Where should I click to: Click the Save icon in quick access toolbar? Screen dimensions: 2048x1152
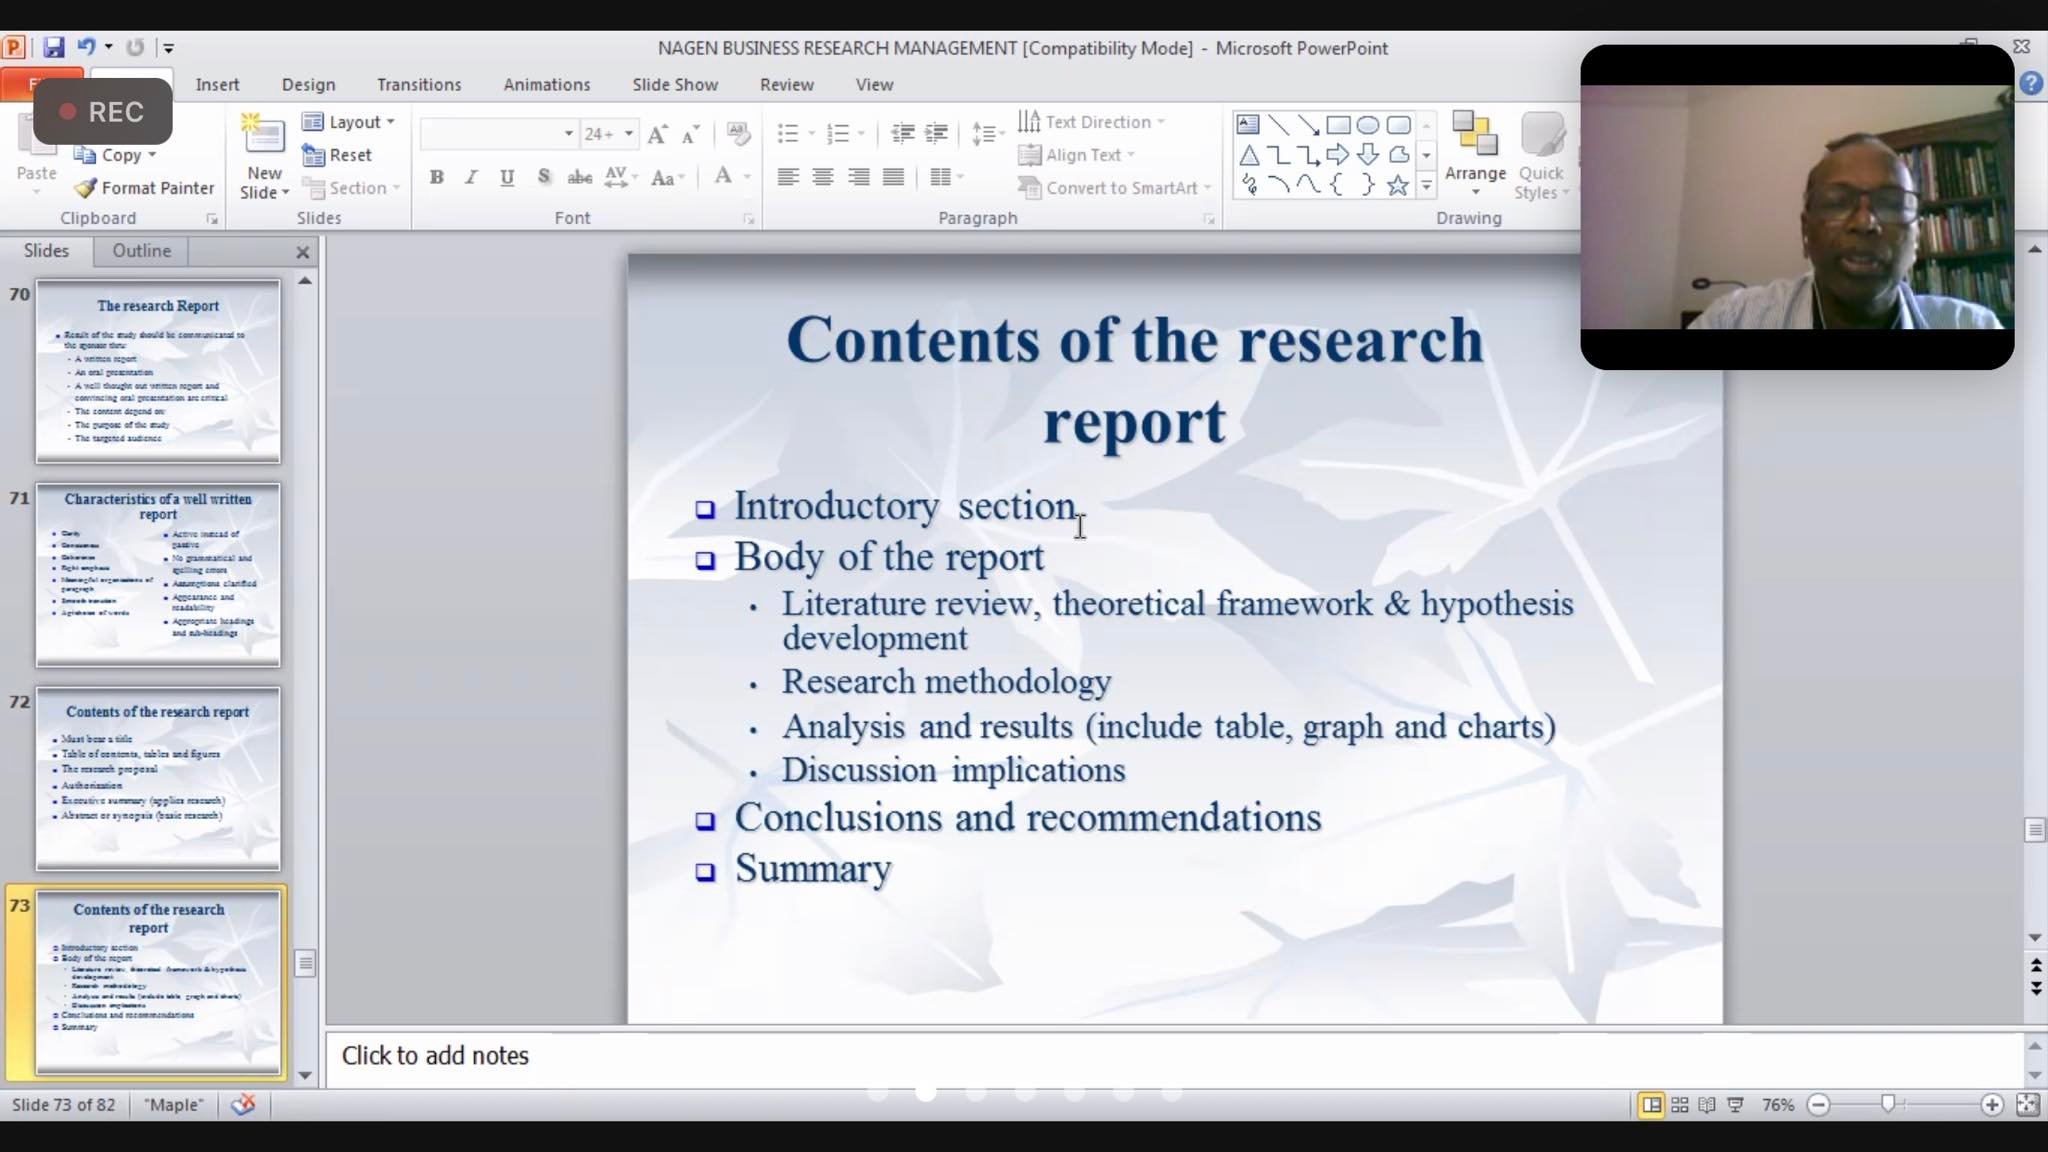tap(54, 47)
